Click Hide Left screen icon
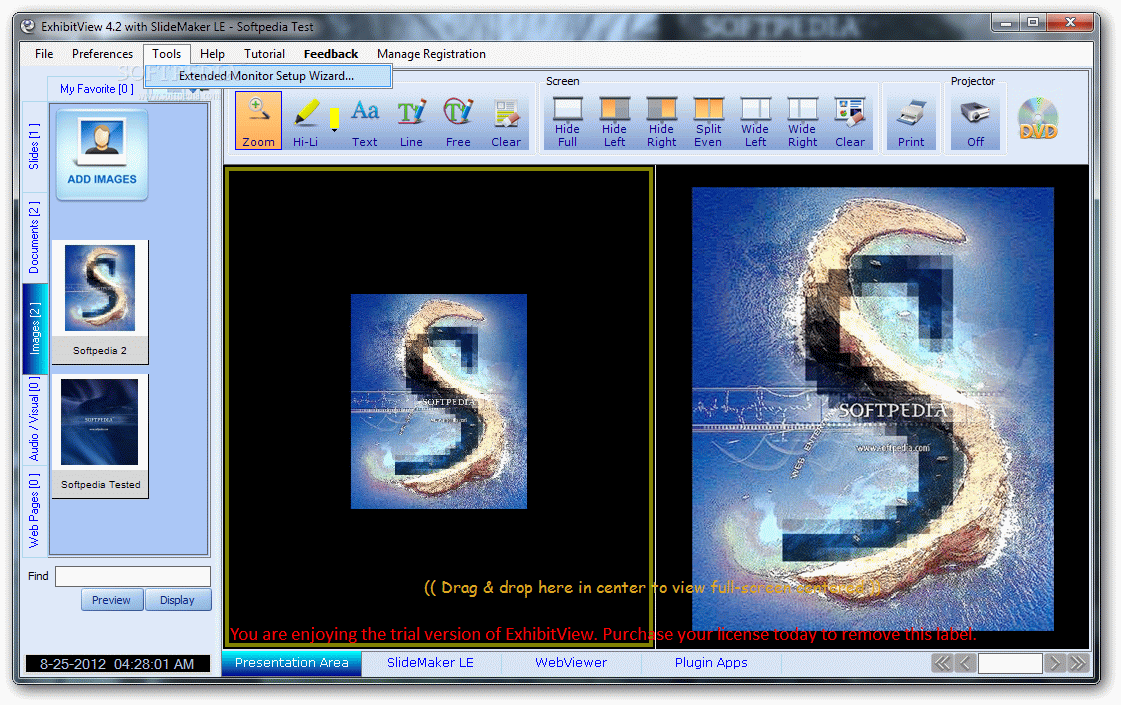Viewport: 1121px width, 705px height. tap(614, 122)
